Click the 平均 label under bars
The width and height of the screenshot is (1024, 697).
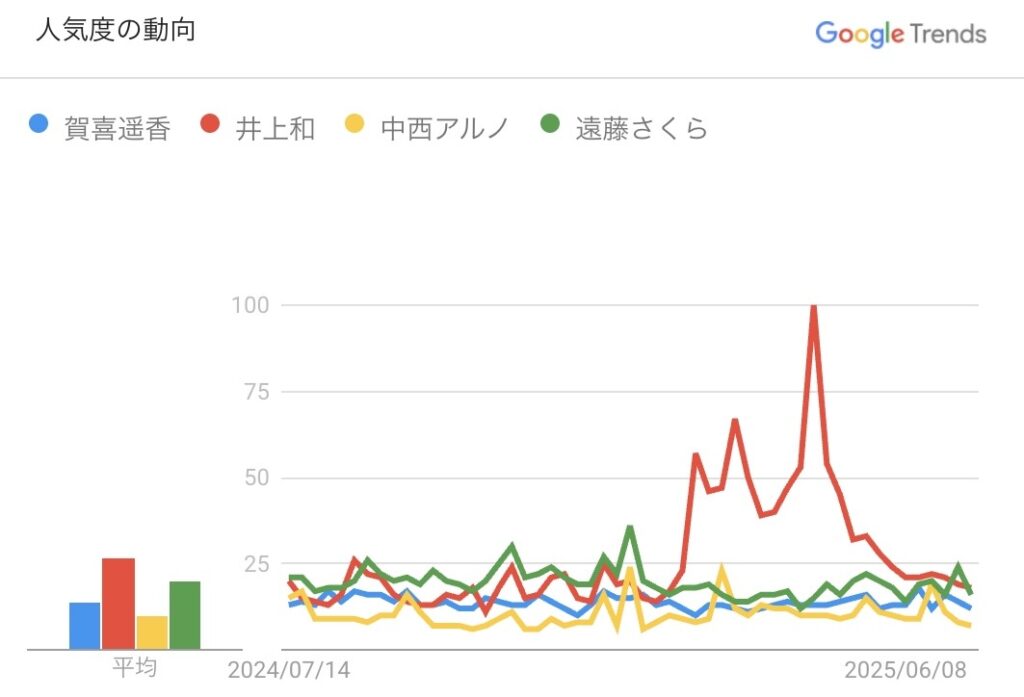[x=135, y=668]
